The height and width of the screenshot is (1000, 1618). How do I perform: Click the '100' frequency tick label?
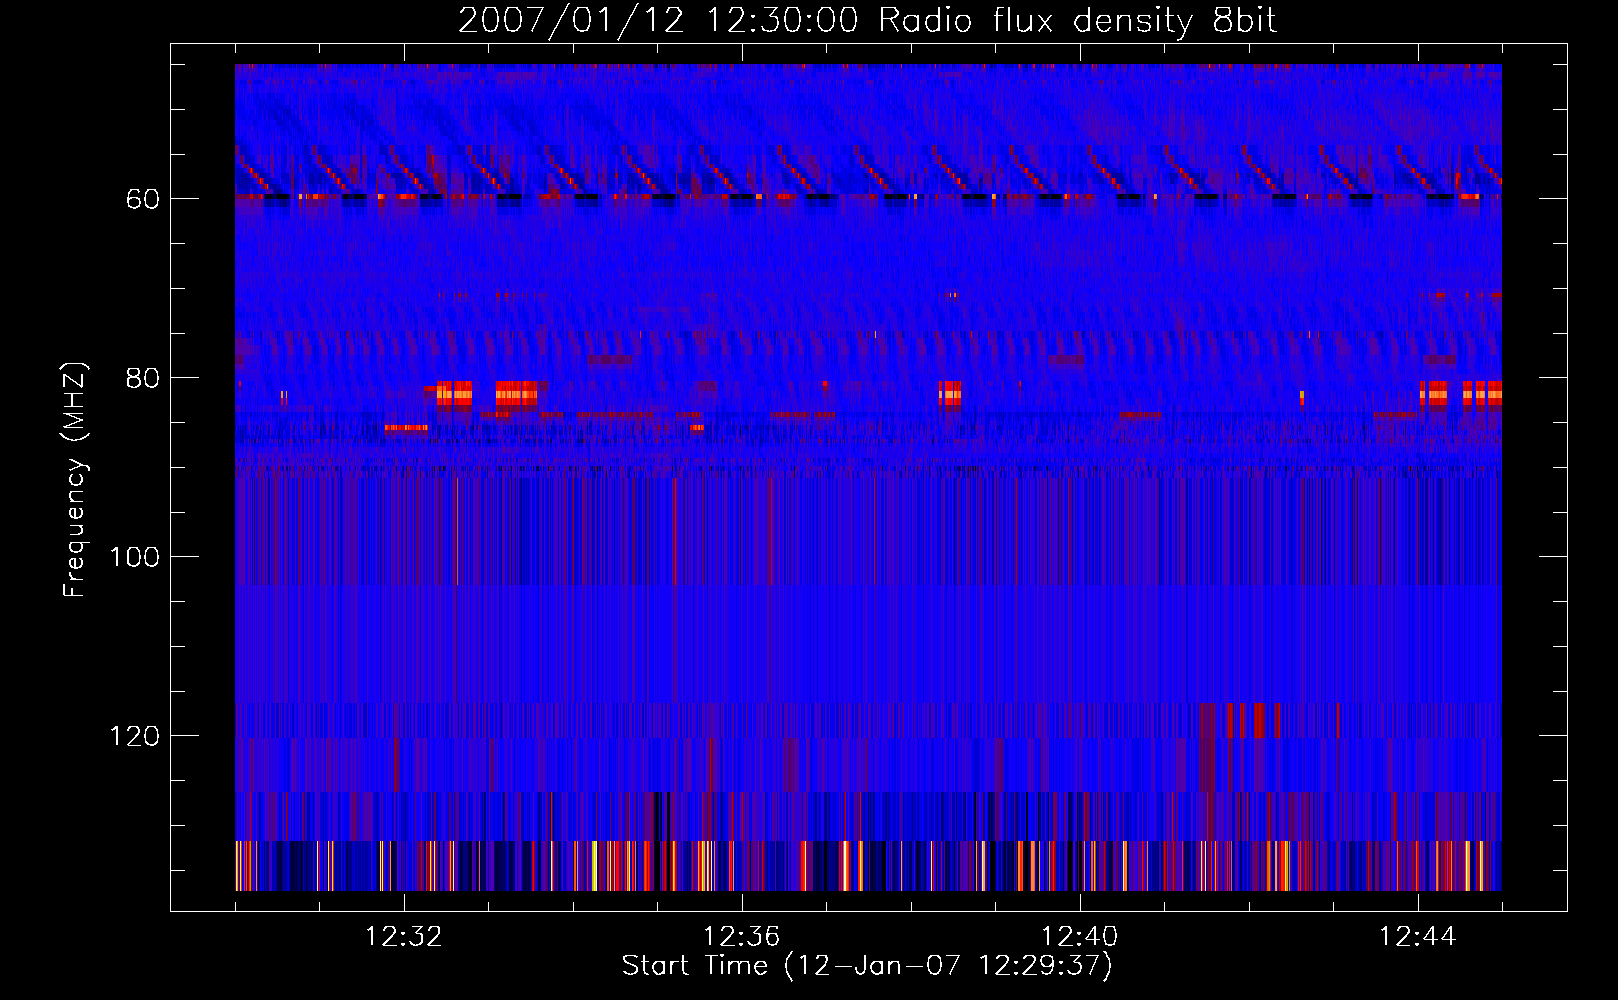135,557
